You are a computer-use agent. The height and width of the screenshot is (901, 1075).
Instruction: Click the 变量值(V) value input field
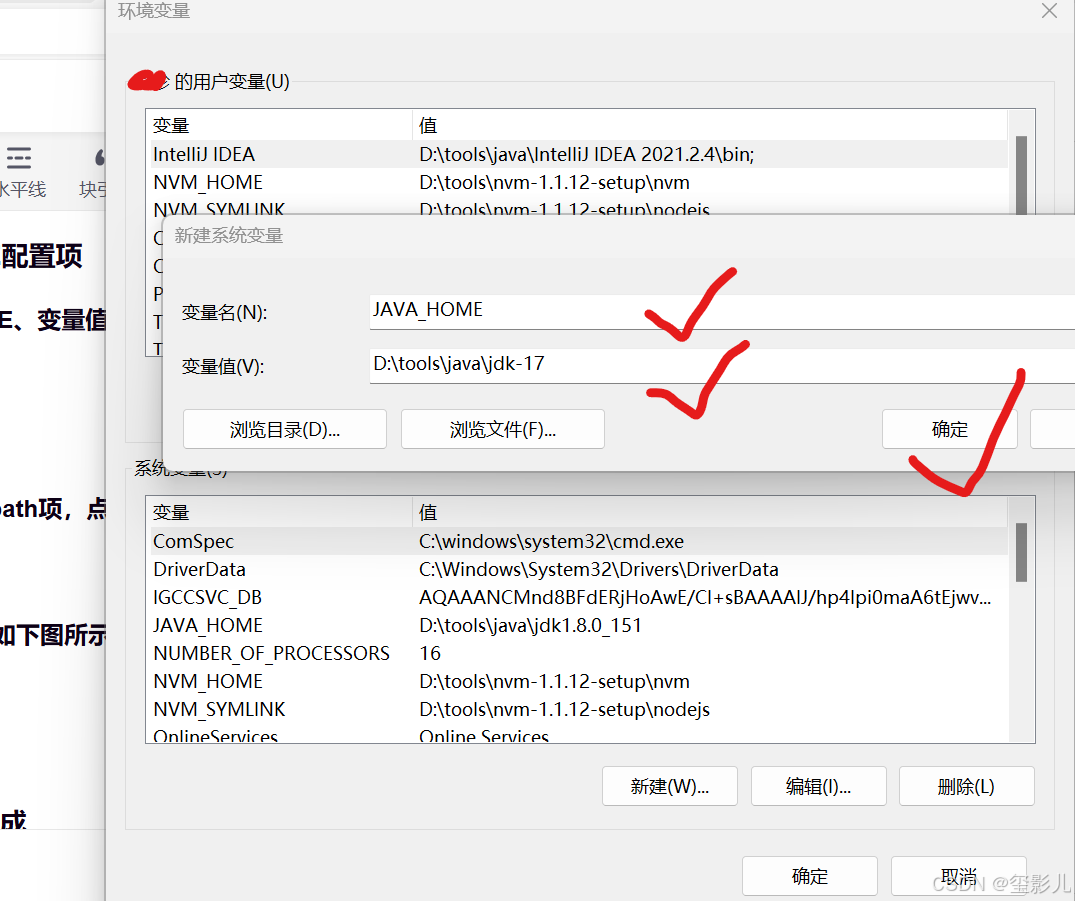(600, 364)
